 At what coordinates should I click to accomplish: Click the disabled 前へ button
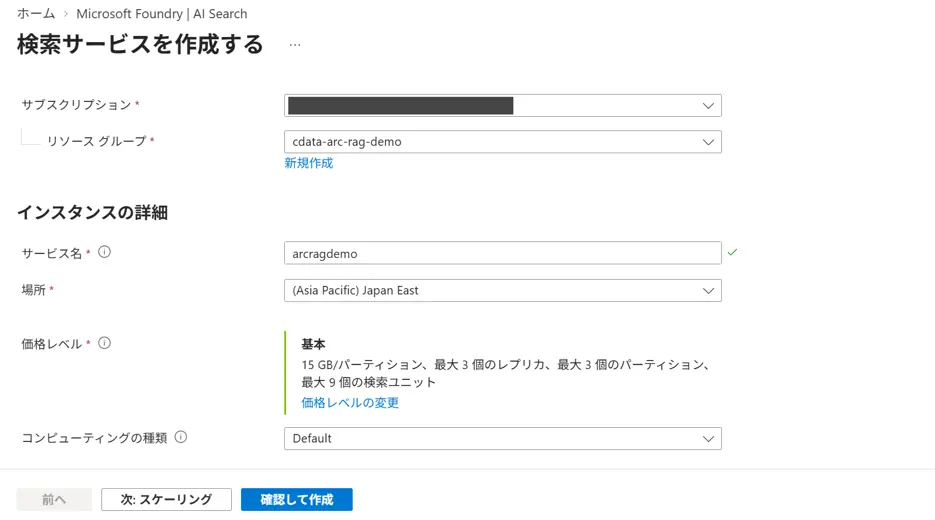point(54,500)
